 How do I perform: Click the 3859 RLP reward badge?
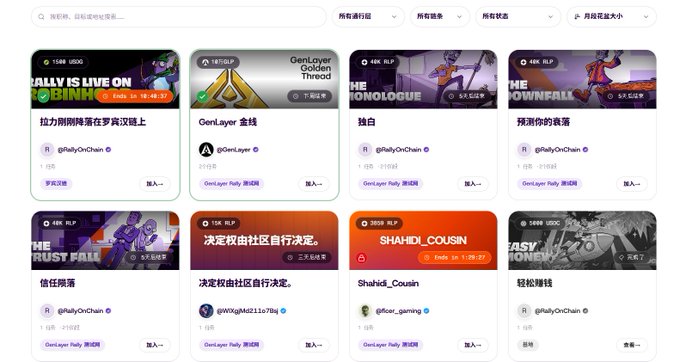tap(379, 223)
